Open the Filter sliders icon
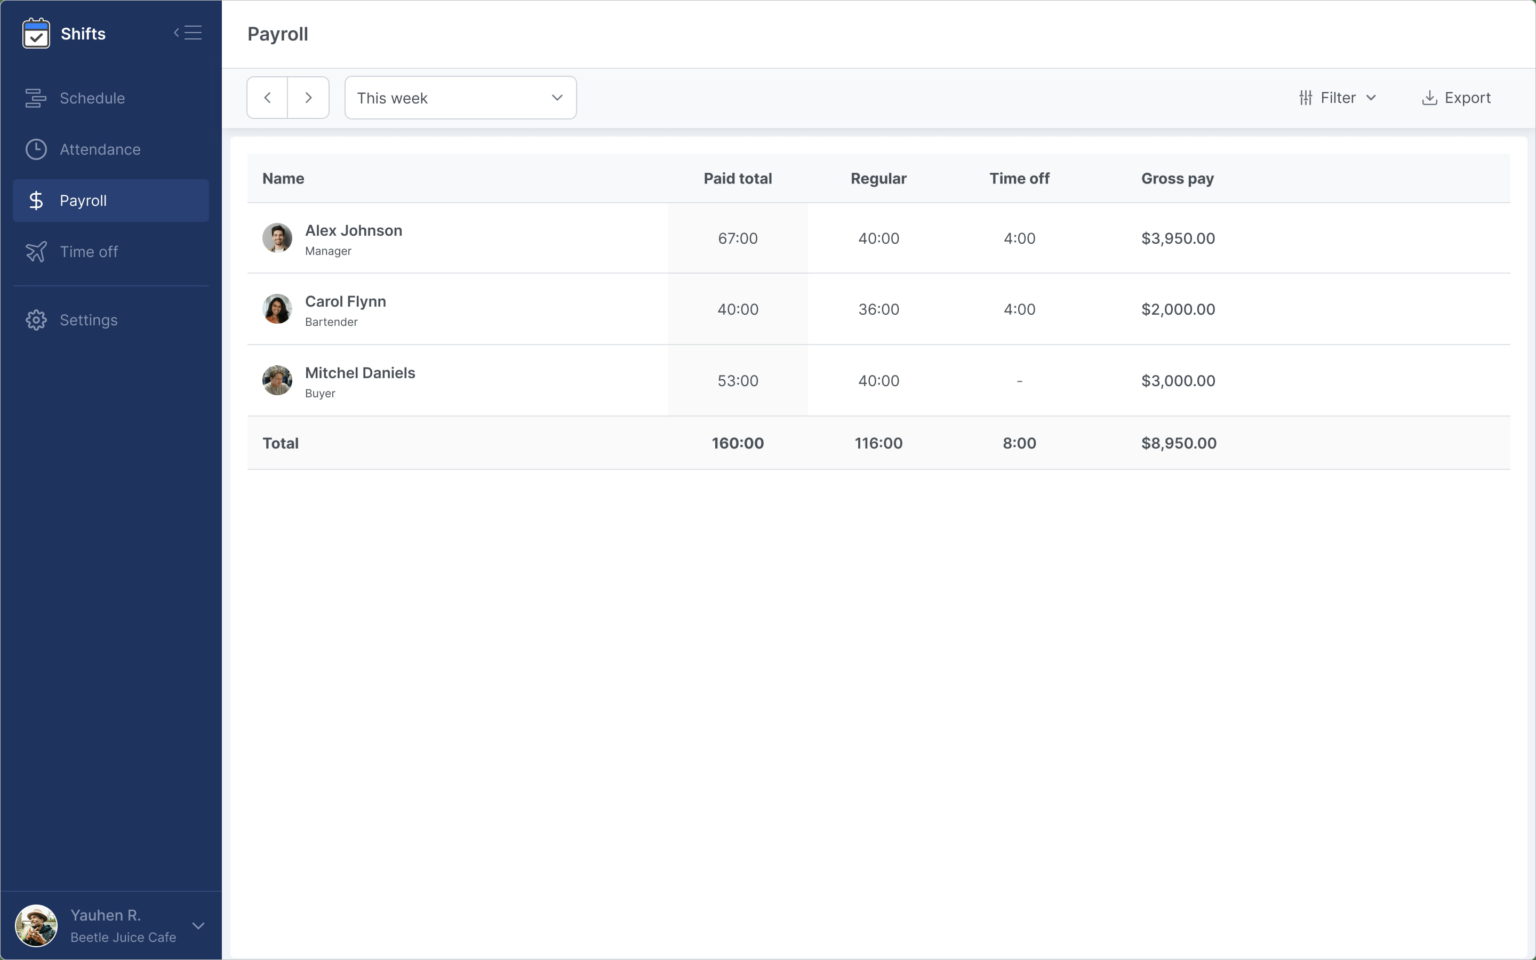This screenshot has width=1536, height=960. [x=1305, y=97]
